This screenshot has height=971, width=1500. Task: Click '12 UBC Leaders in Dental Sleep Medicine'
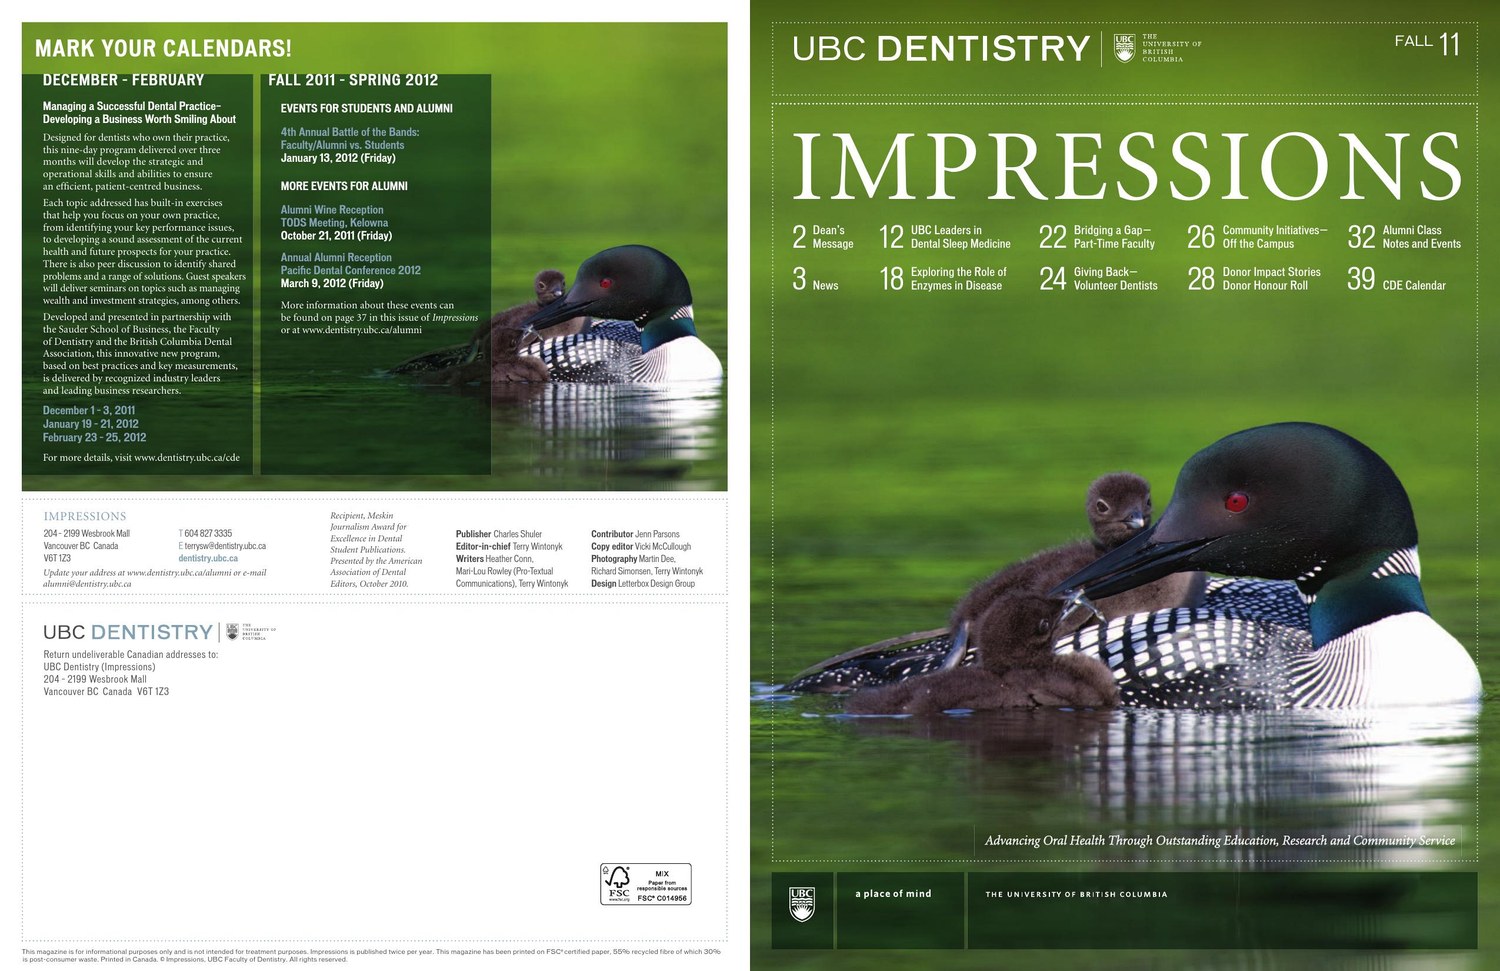pos(945,237)
